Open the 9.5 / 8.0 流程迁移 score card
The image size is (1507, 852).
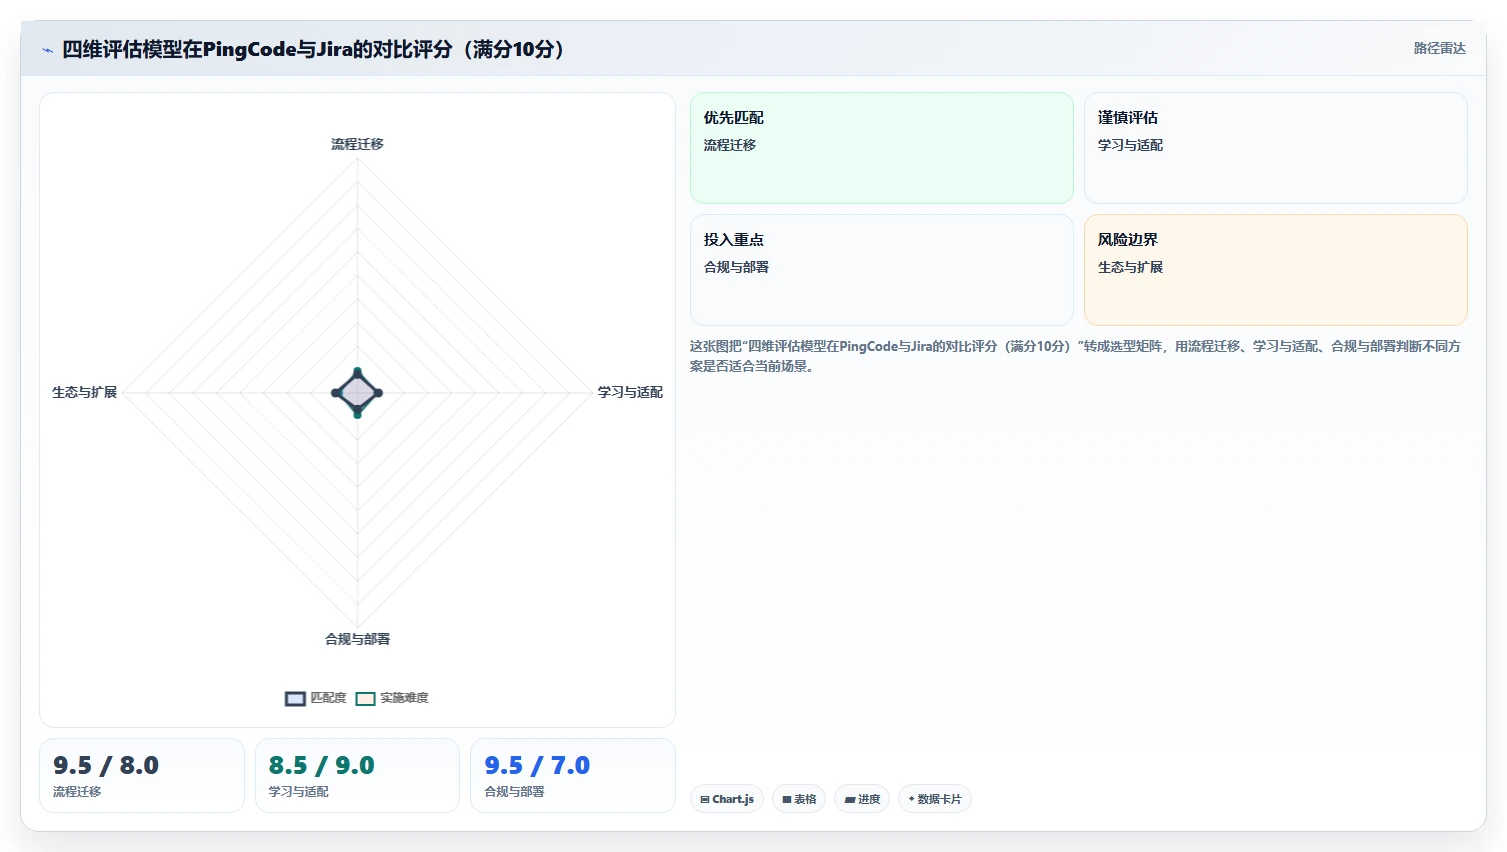tap(142, 775)
